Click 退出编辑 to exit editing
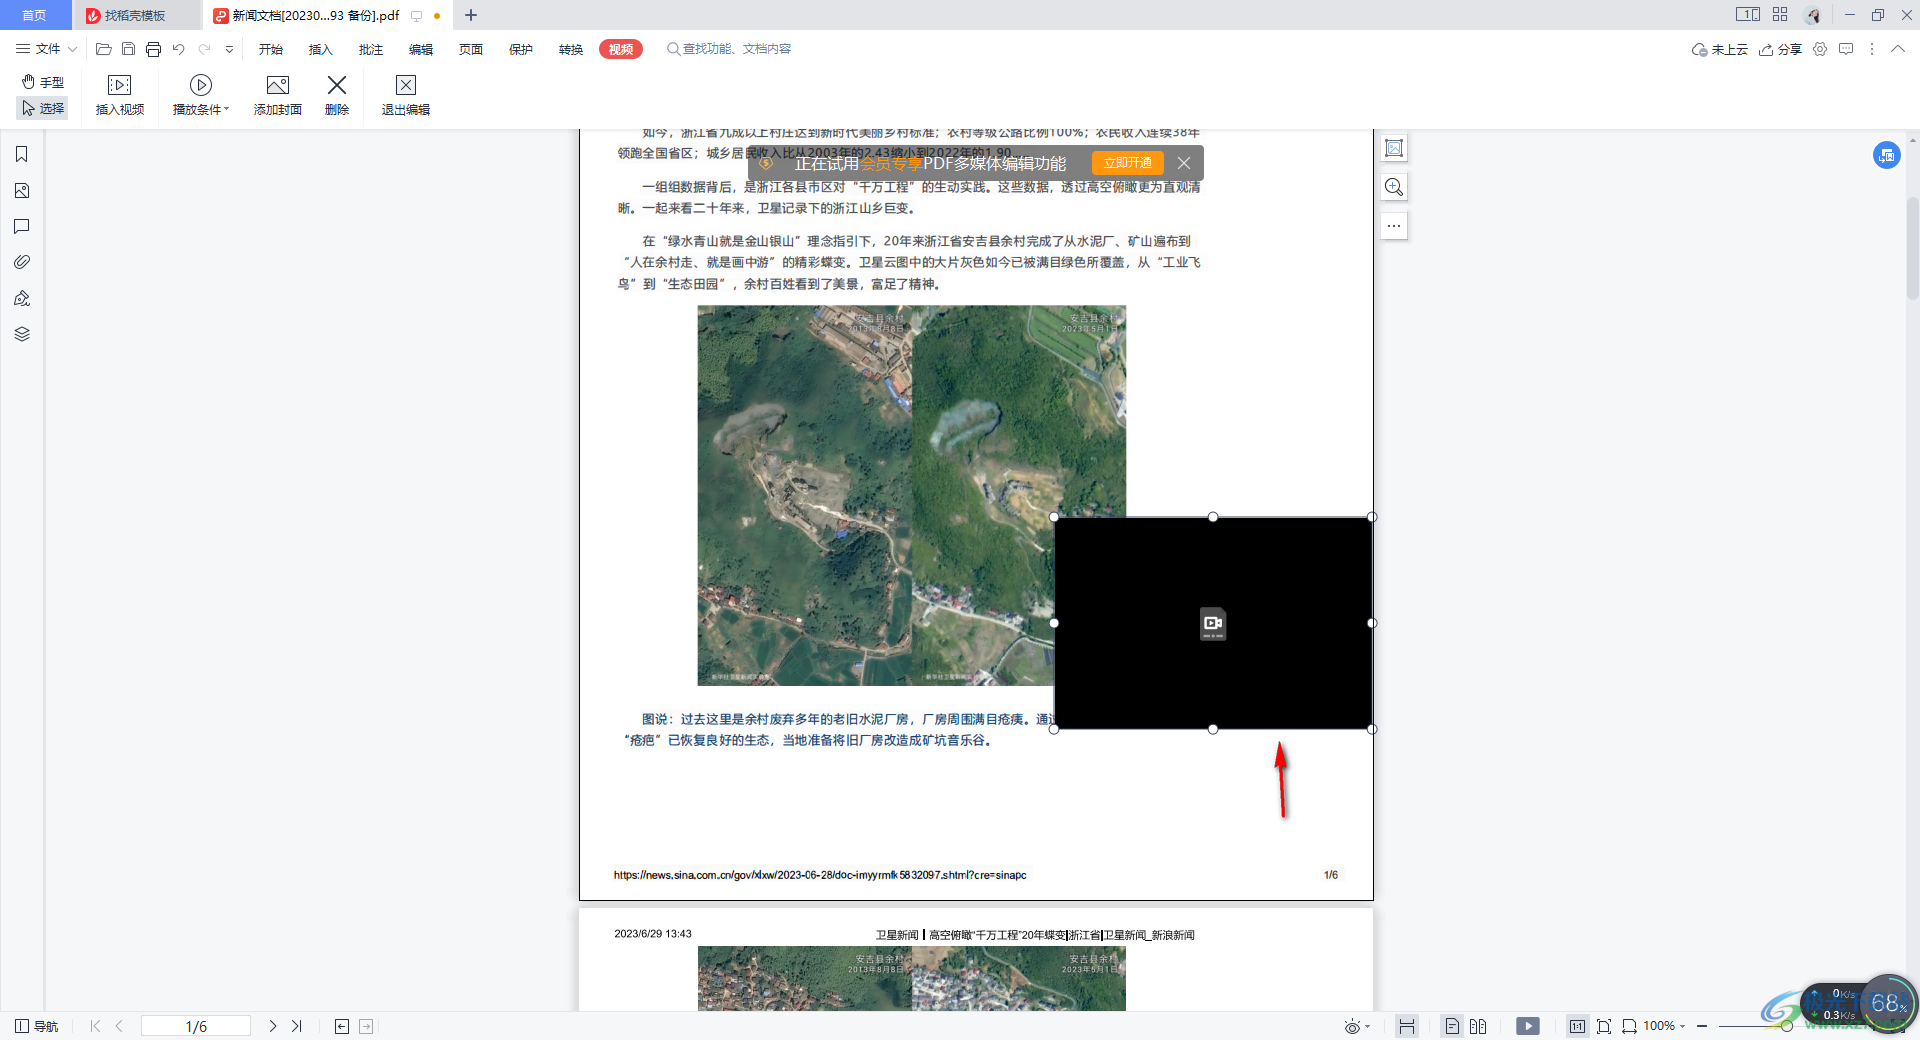This screenshot has height=1040, width=1920. [x=406, y=95]
